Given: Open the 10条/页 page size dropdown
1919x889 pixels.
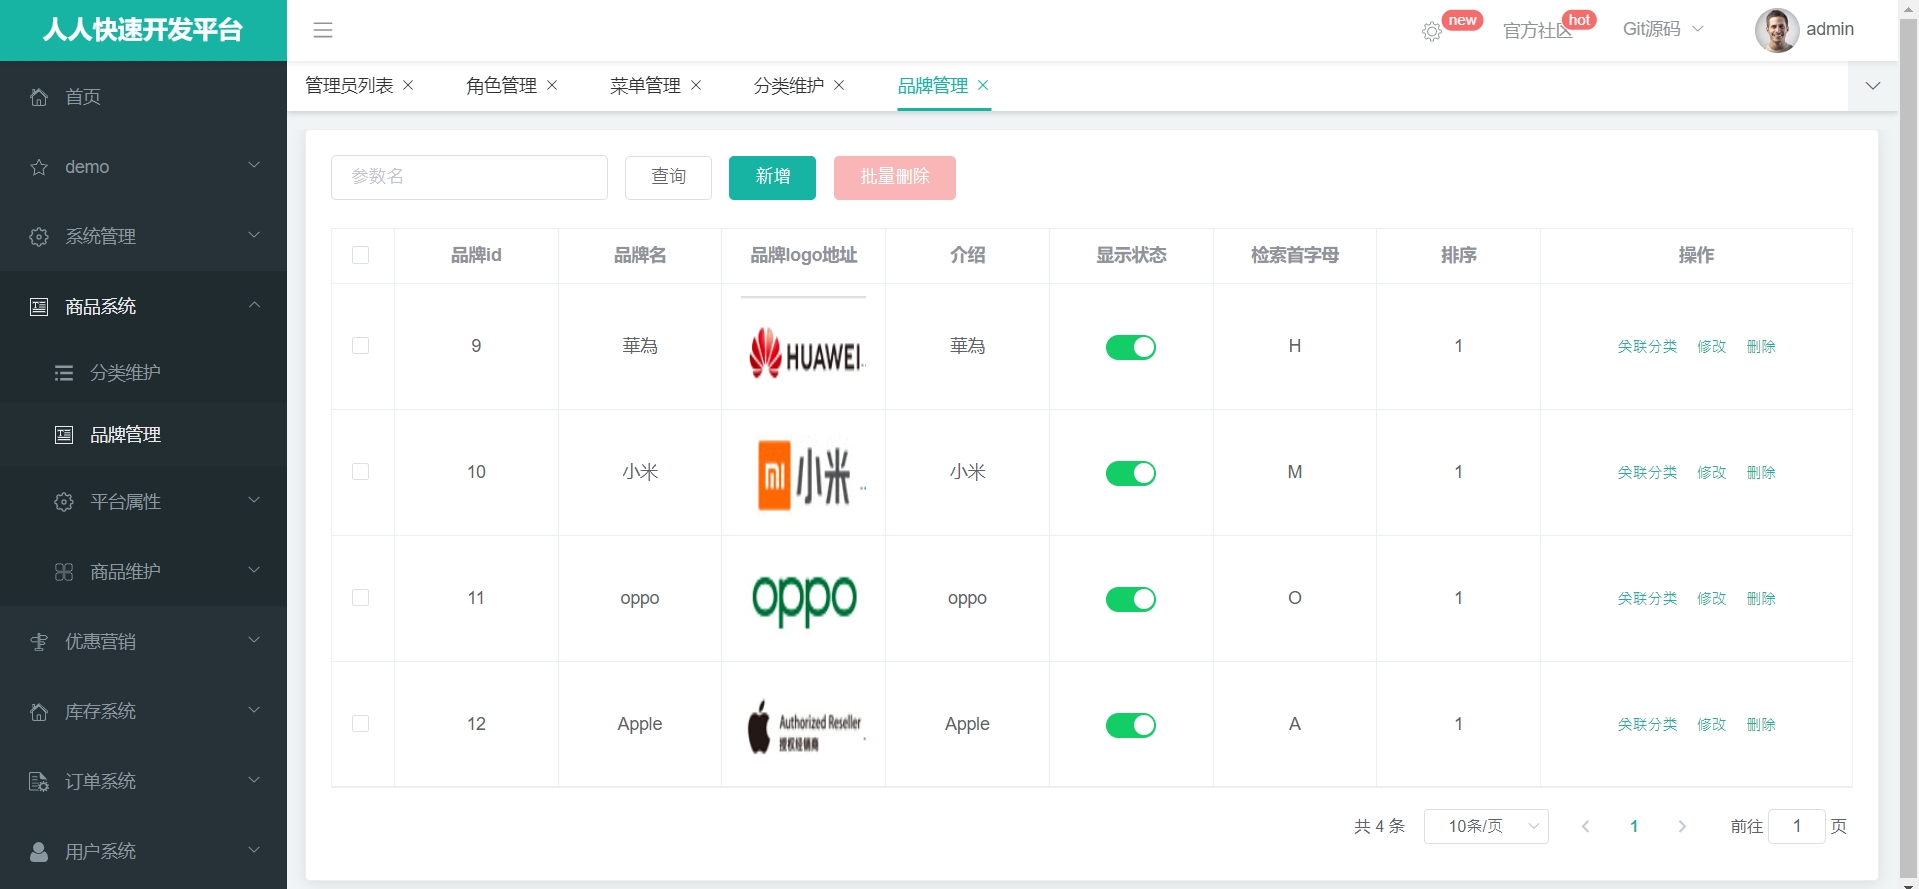Looking at the screenshot, I should 1486,826.
